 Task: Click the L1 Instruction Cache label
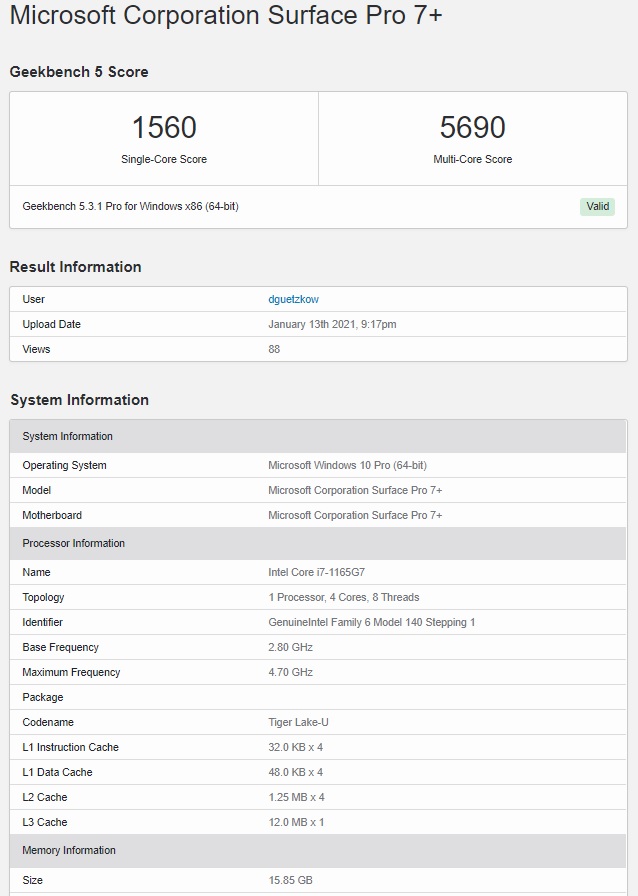click(70, 747)
